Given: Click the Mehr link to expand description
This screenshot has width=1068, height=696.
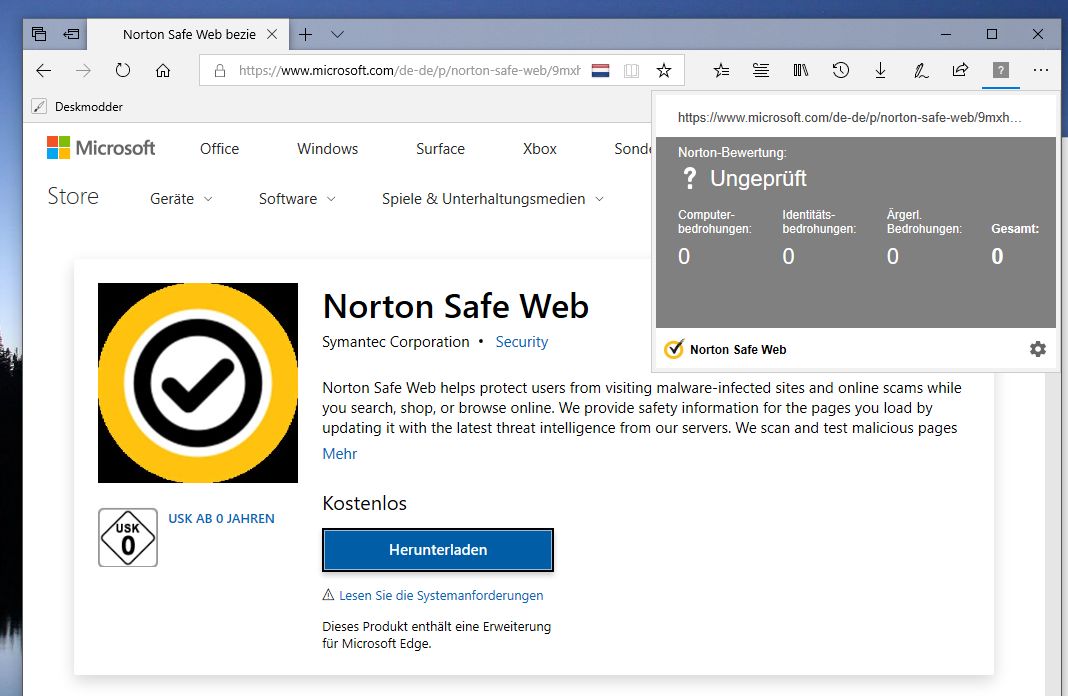Looking at the screenshot, I should [x=339, y=454].
